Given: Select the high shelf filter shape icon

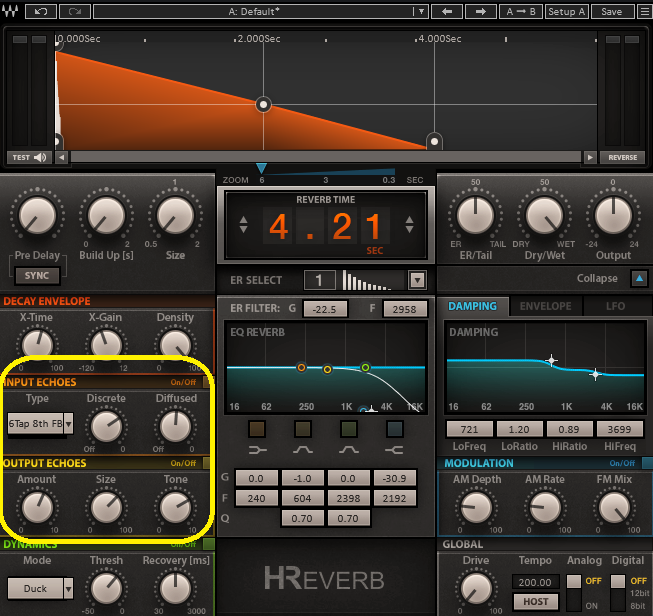Looking at the screenshot, I should coord(394,451).
